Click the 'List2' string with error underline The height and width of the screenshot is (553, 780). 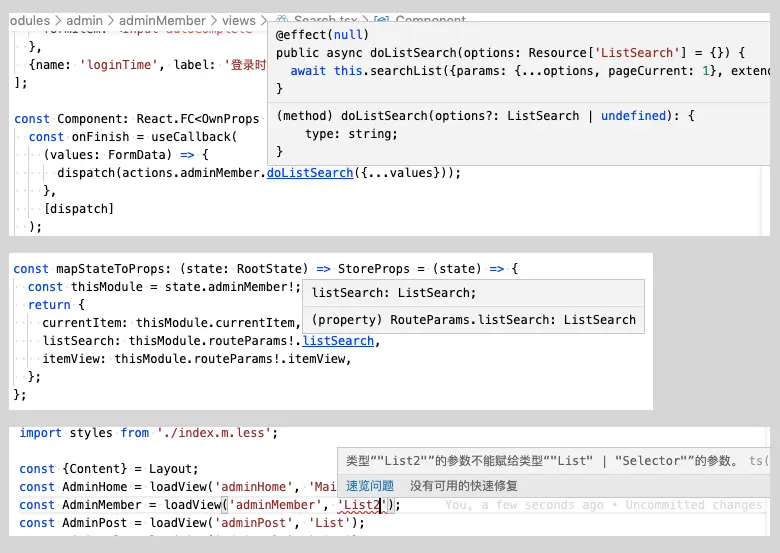[362, 505]
